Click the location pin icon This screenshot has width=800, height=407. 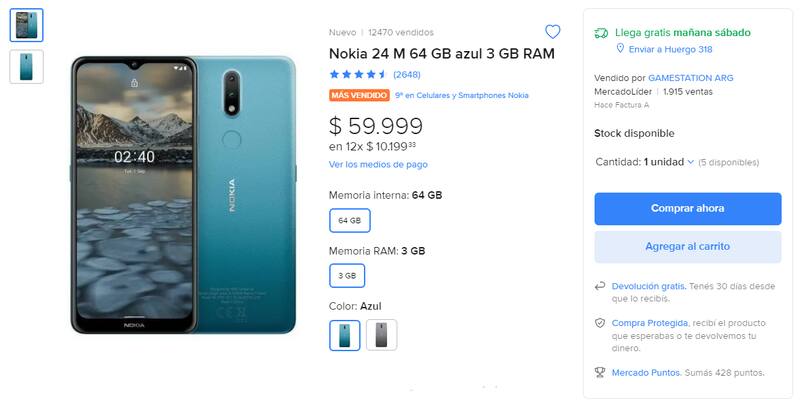tap(620, 48)
